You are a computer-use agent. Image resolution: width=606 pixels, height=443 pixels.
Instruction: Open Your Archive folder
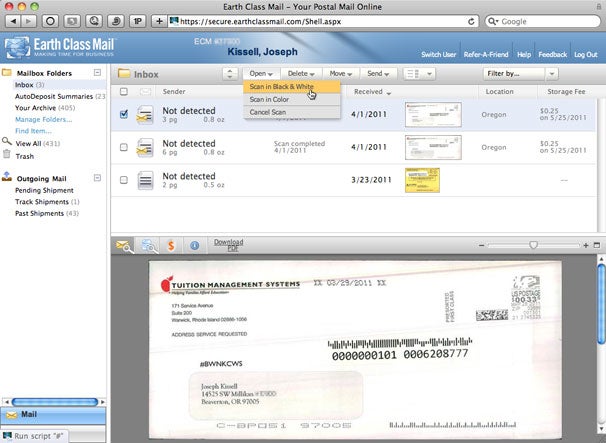coord(45,108)
